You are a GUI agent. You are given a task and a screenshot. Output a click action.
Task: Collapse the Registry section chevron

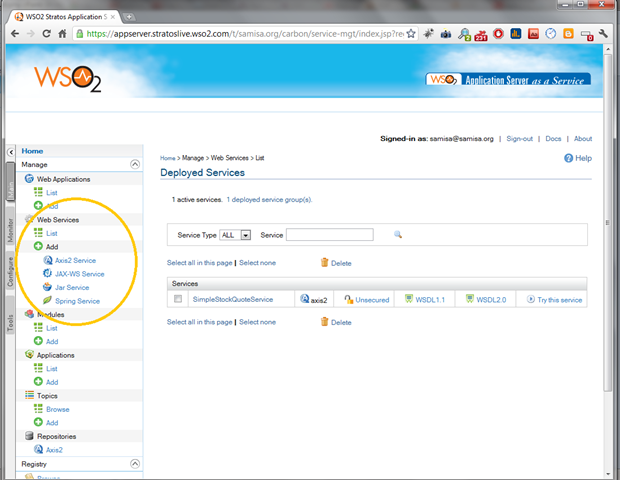[135, 463]
